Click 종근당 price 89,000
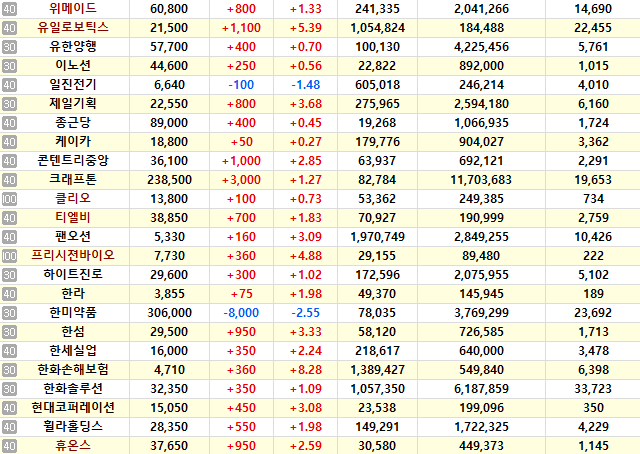This screenshot has width=640, height=454. click(169, 123)
